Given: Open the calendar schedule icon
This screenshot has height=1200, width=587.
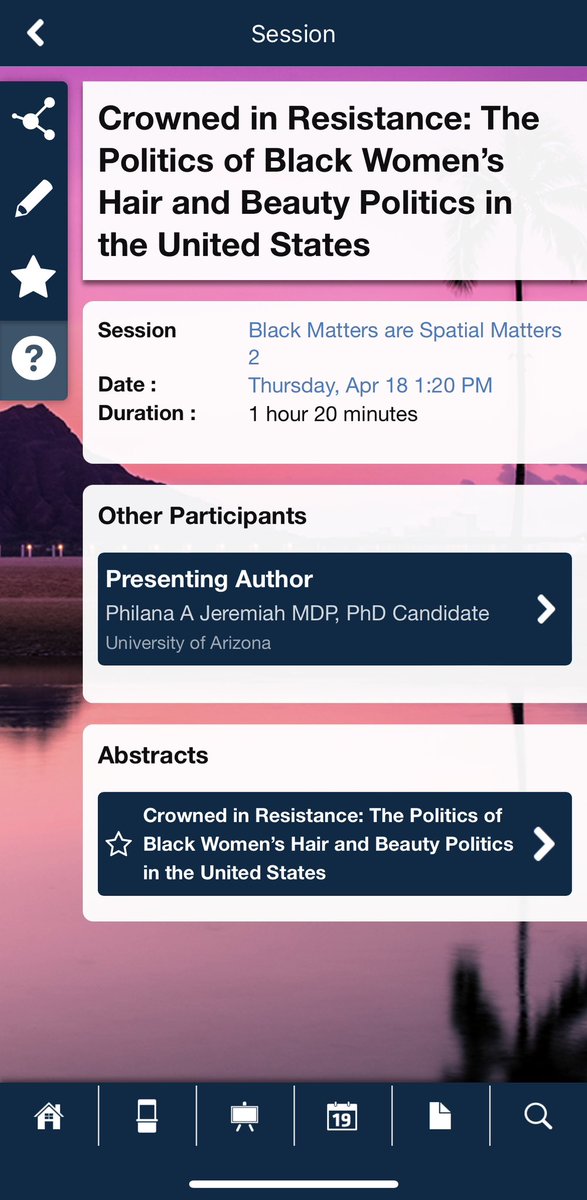Looking at the screenshot, I should (342, 1116).
